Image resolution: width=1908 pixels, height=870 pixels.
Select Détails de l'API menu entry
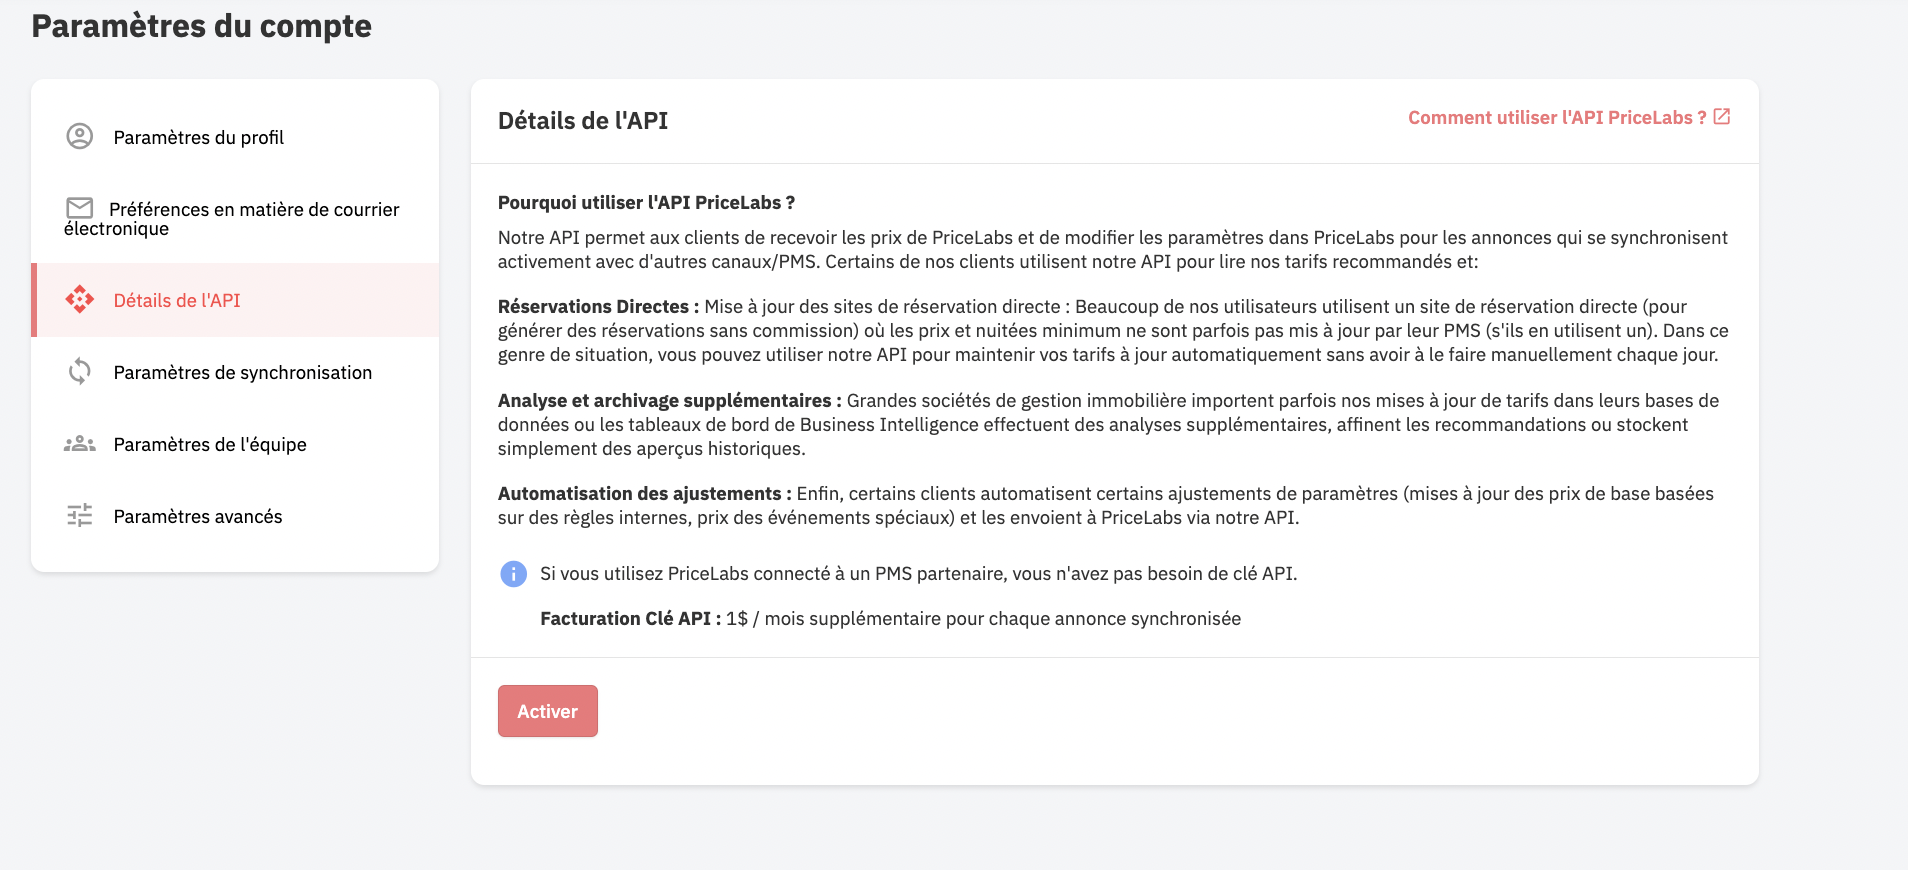tap(235, 300)
